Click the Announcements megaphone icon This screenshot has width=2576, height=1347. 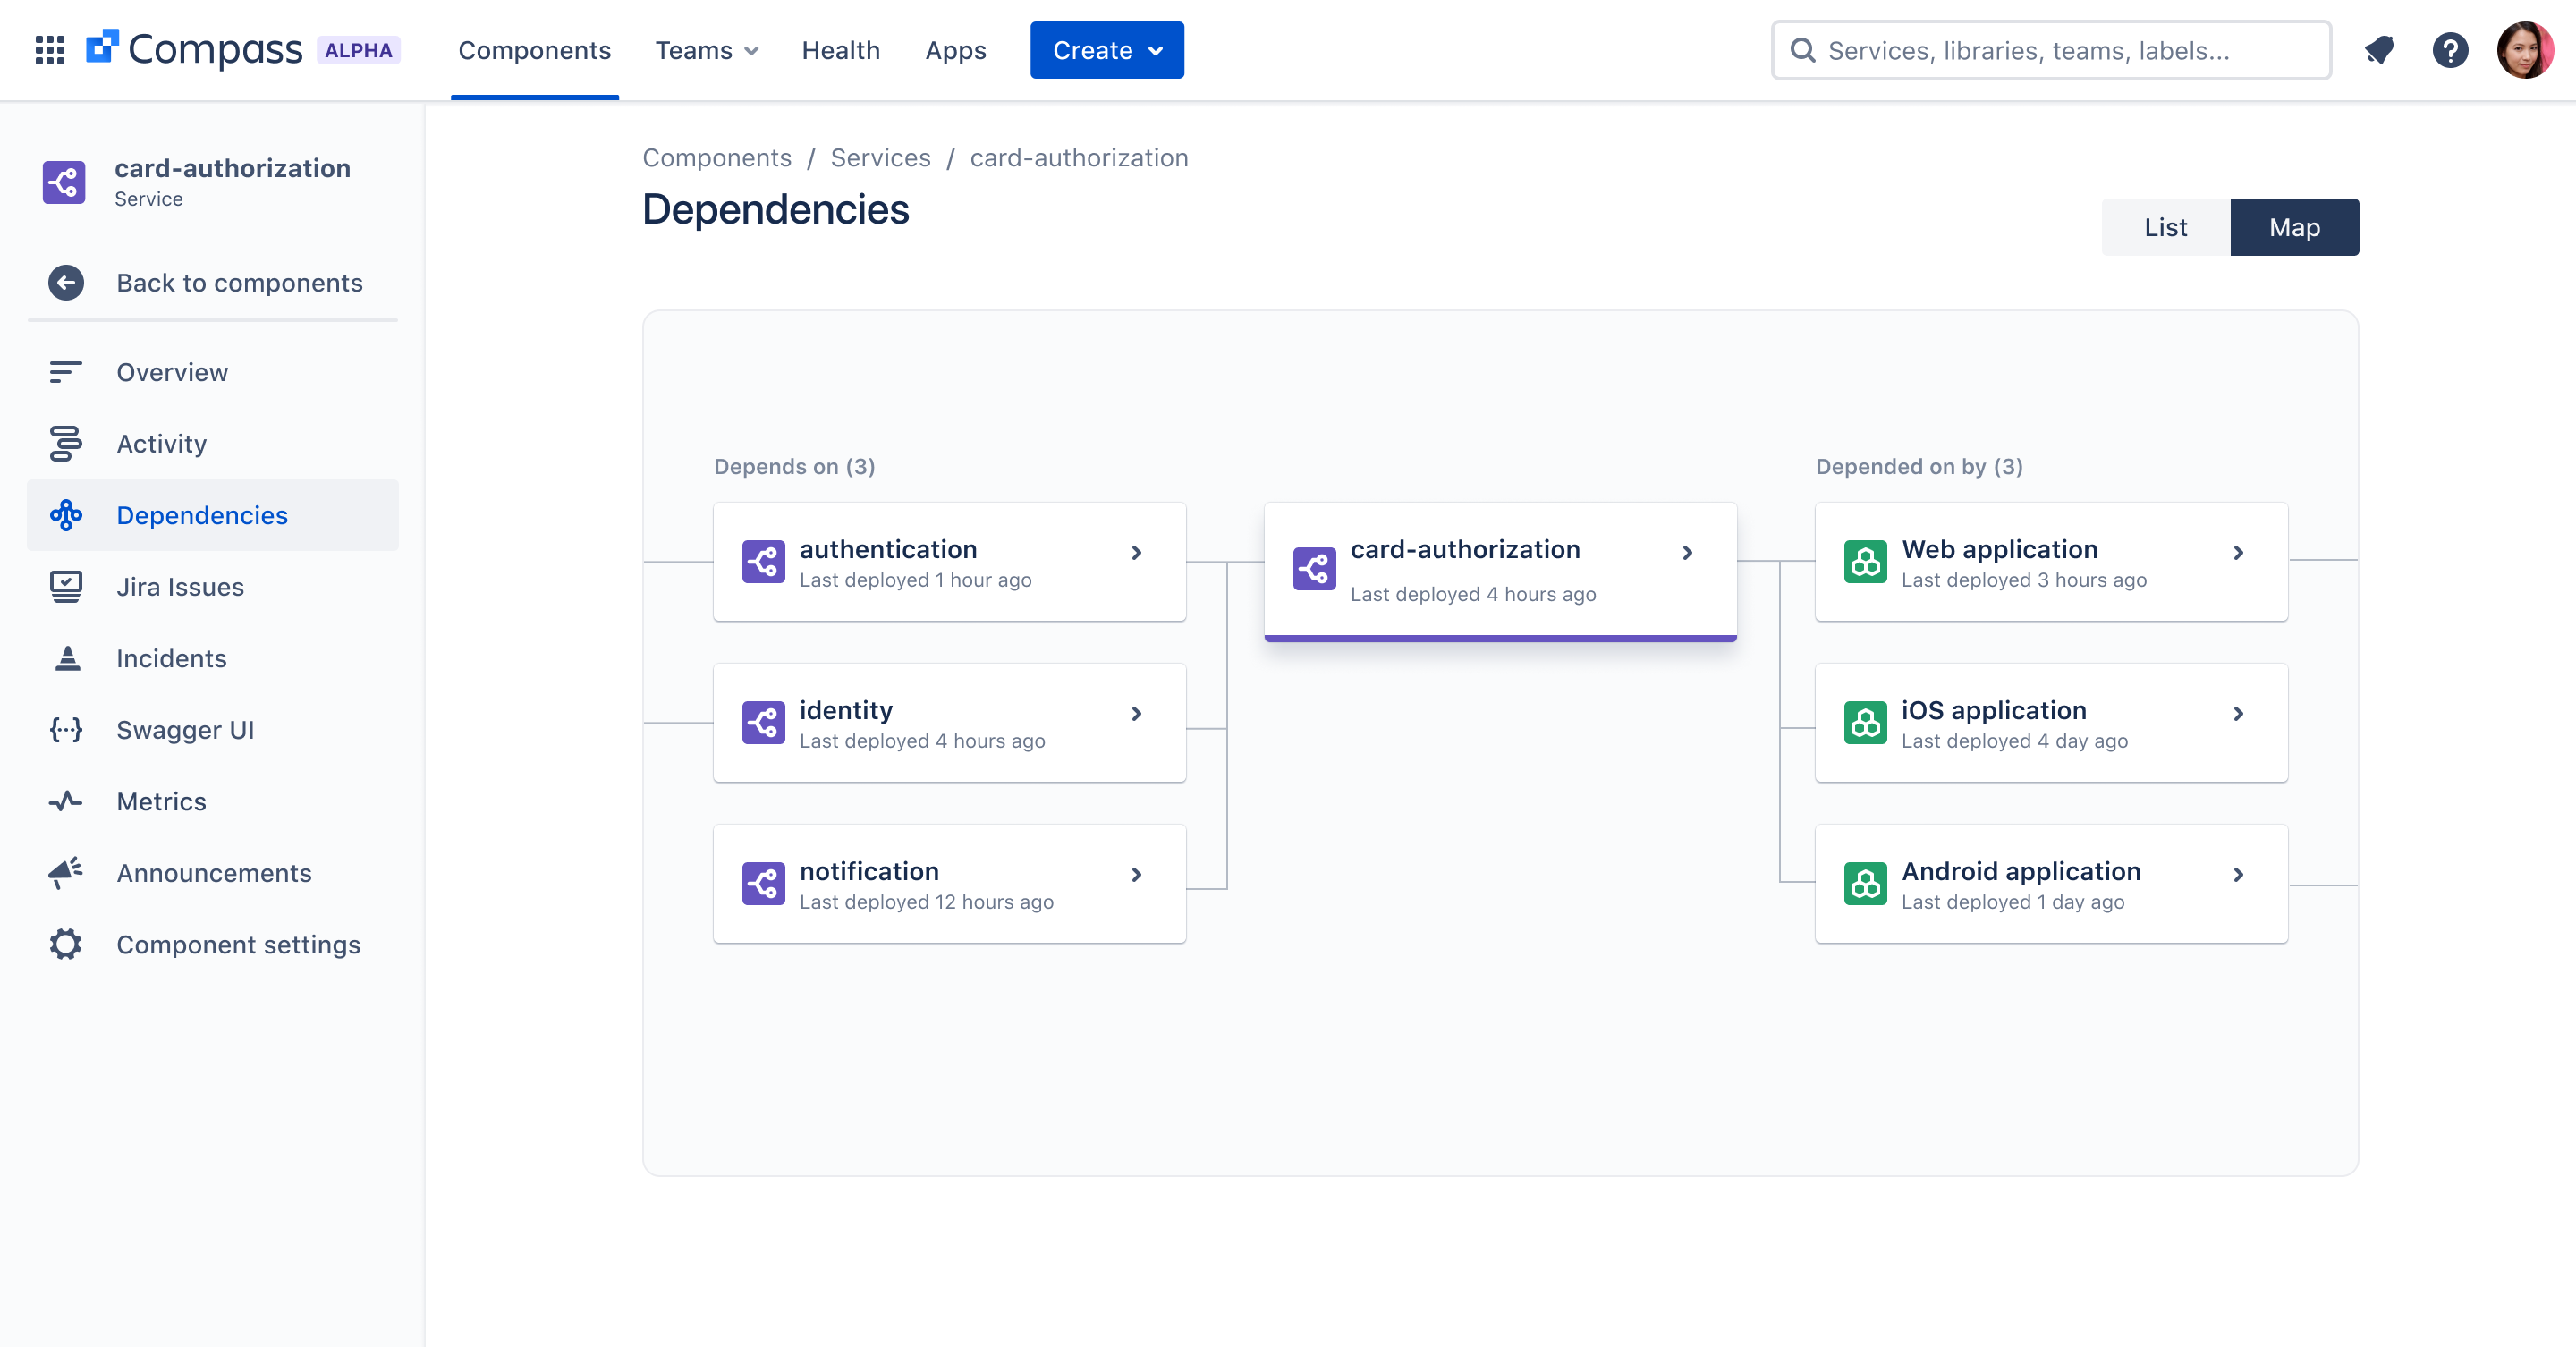click(x=66, y=873)
